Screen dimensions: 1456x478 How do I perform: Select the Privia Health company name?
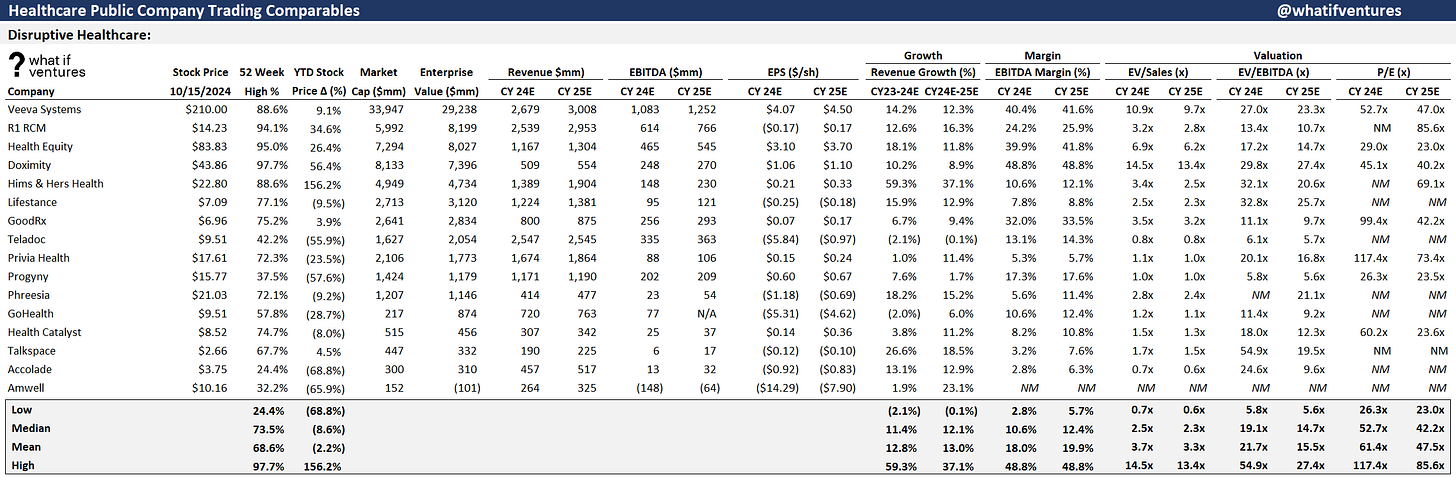pos(39,258)
